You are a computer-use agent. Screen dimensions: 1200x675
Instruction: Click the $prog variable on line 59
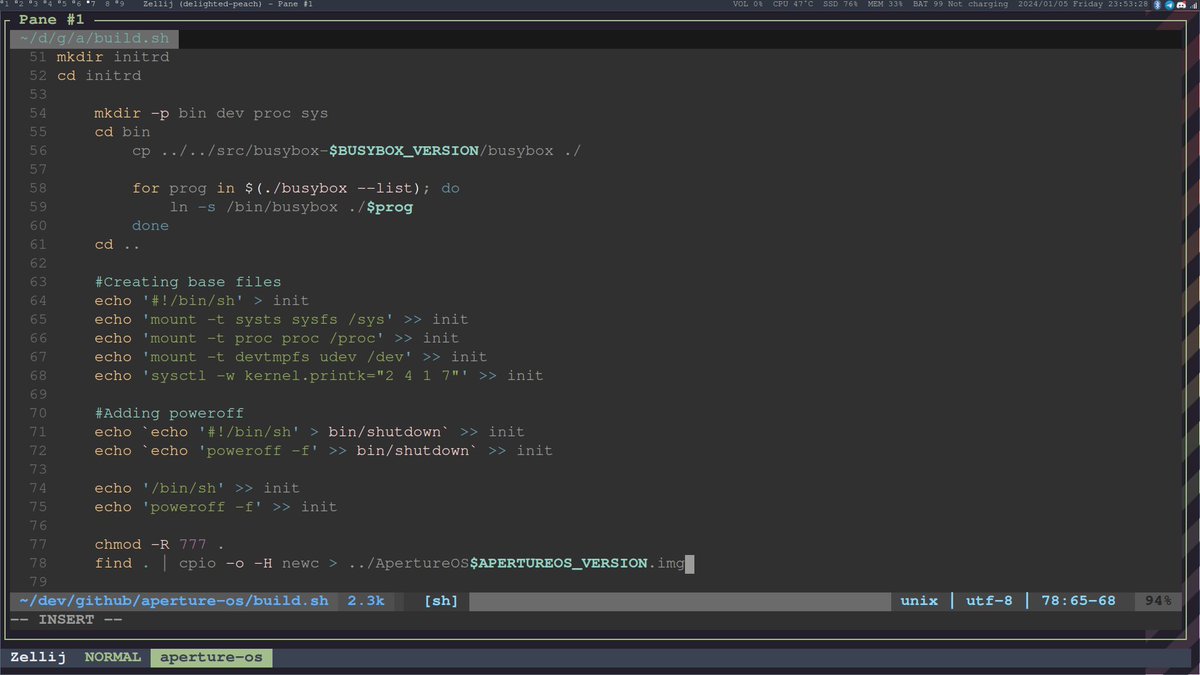coord(389,207)
